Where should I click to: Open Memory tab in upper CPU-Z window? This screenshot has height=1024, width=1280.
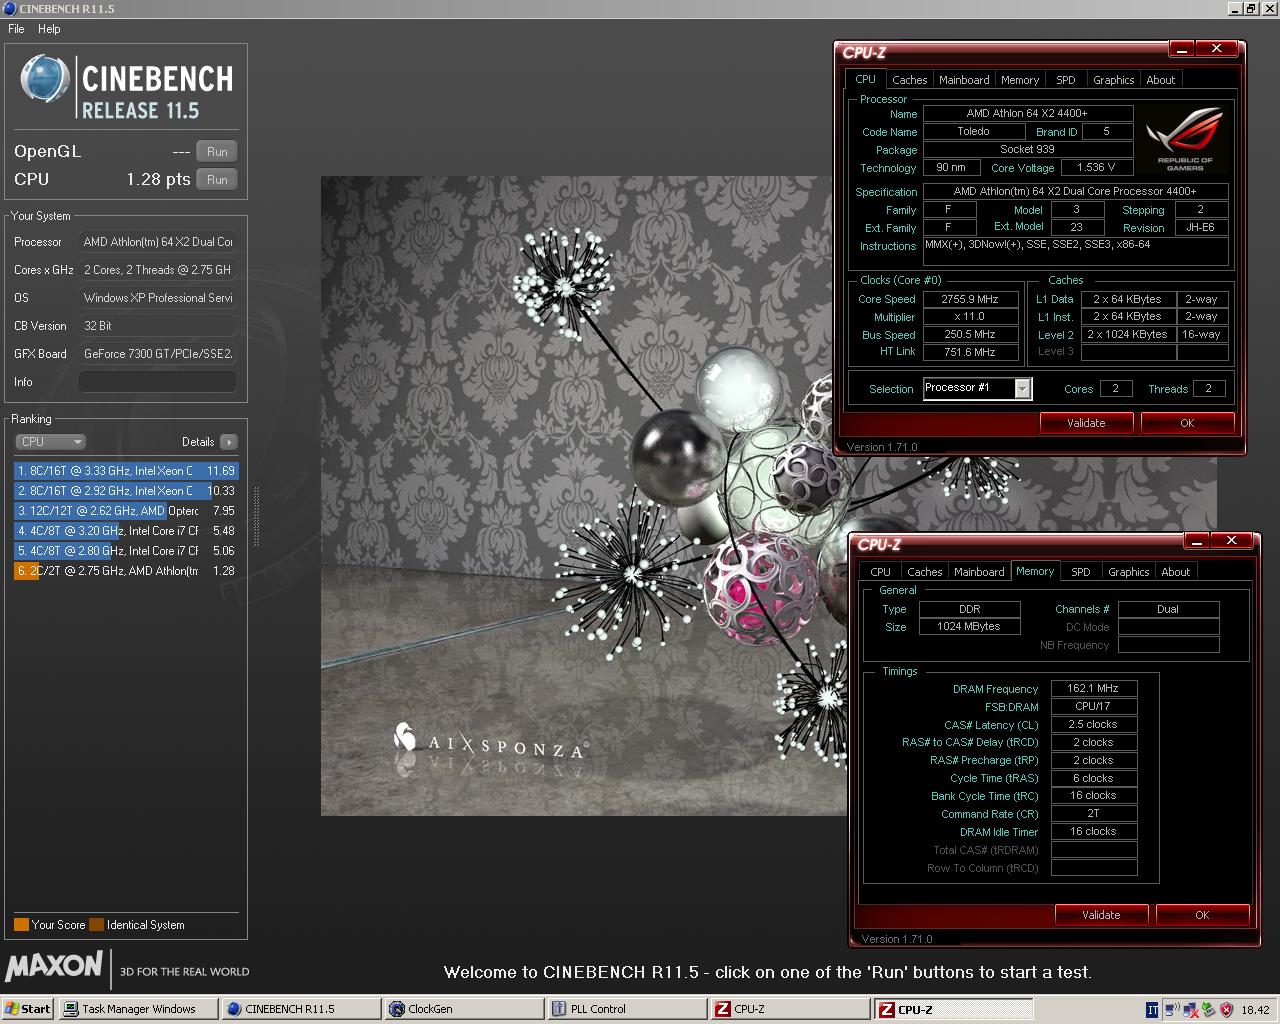click(x=1020, y=80)
